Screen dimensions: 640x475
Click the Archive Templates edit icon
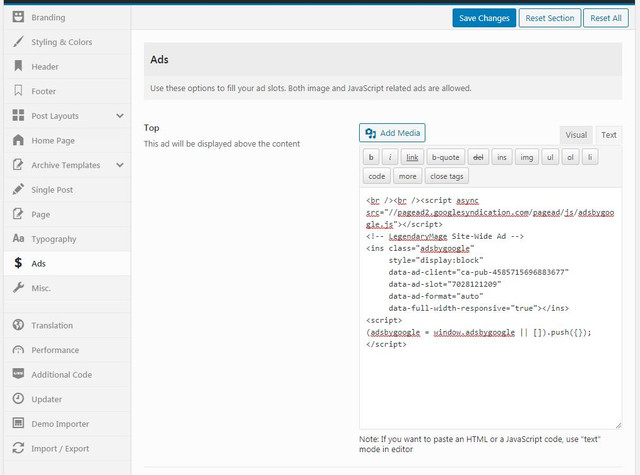pos(18,164)
